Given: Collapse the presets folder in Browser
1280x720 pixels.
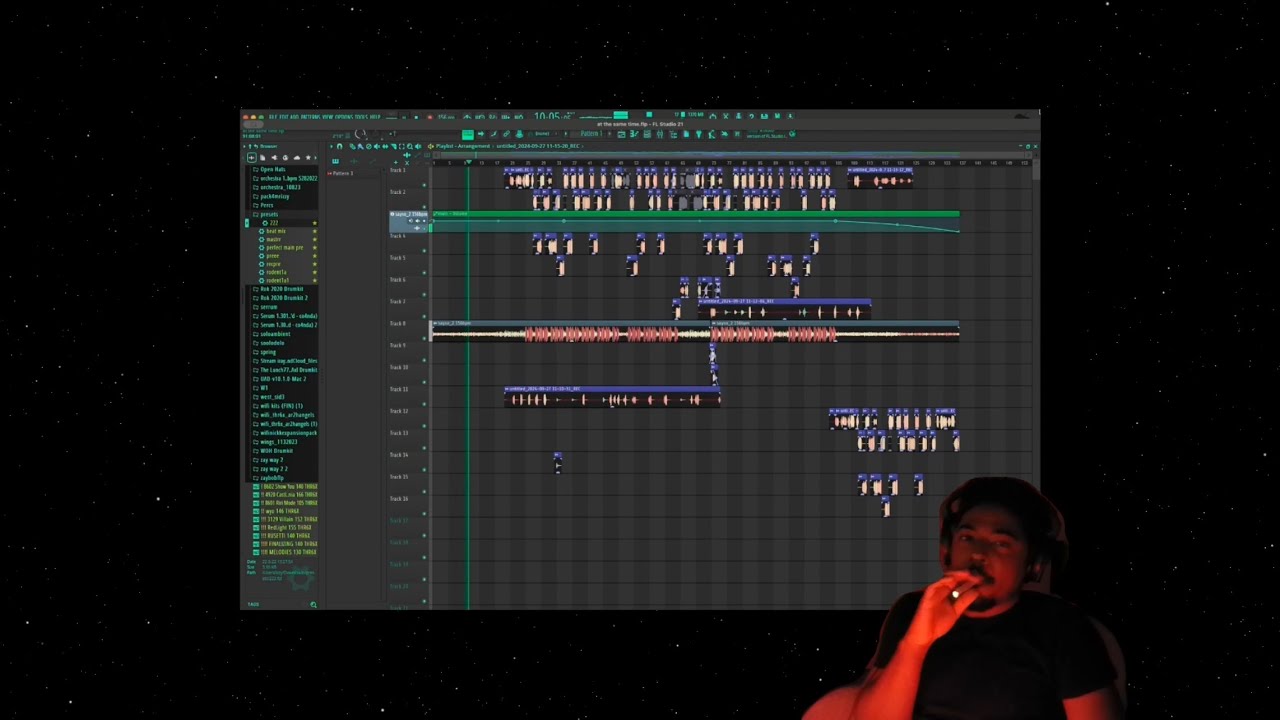Looking at the screenshot, I should point(268,214).
